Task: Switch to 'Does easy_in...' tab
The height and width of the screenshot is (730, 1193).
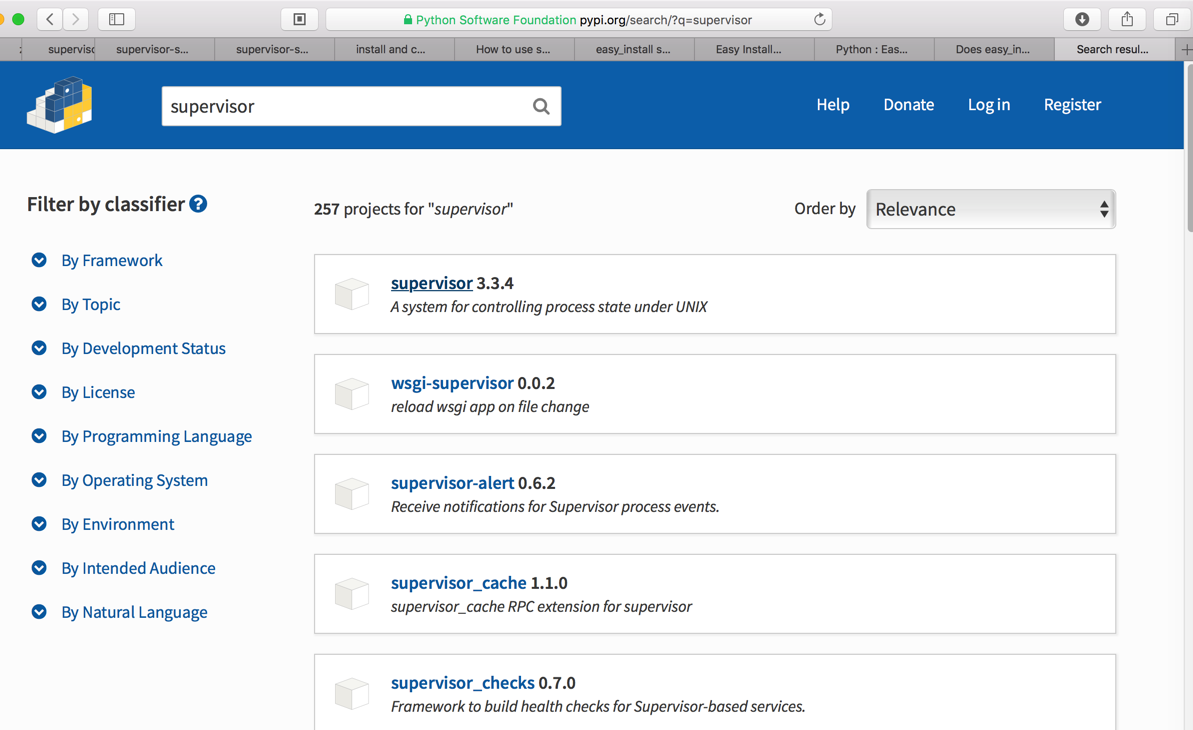Action: [994, 49]
